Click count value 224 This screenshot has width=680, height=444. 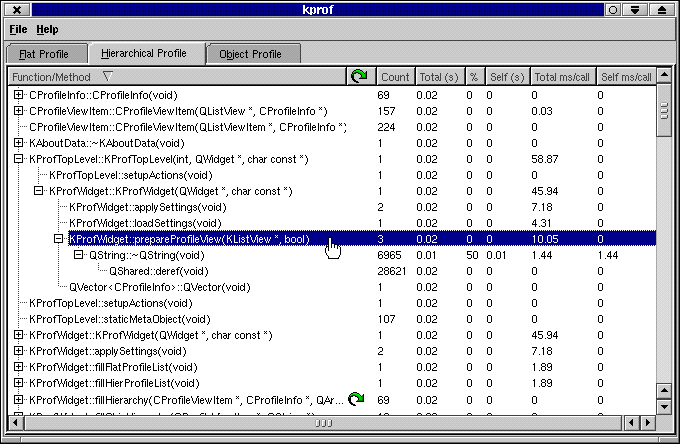point(386,127)
